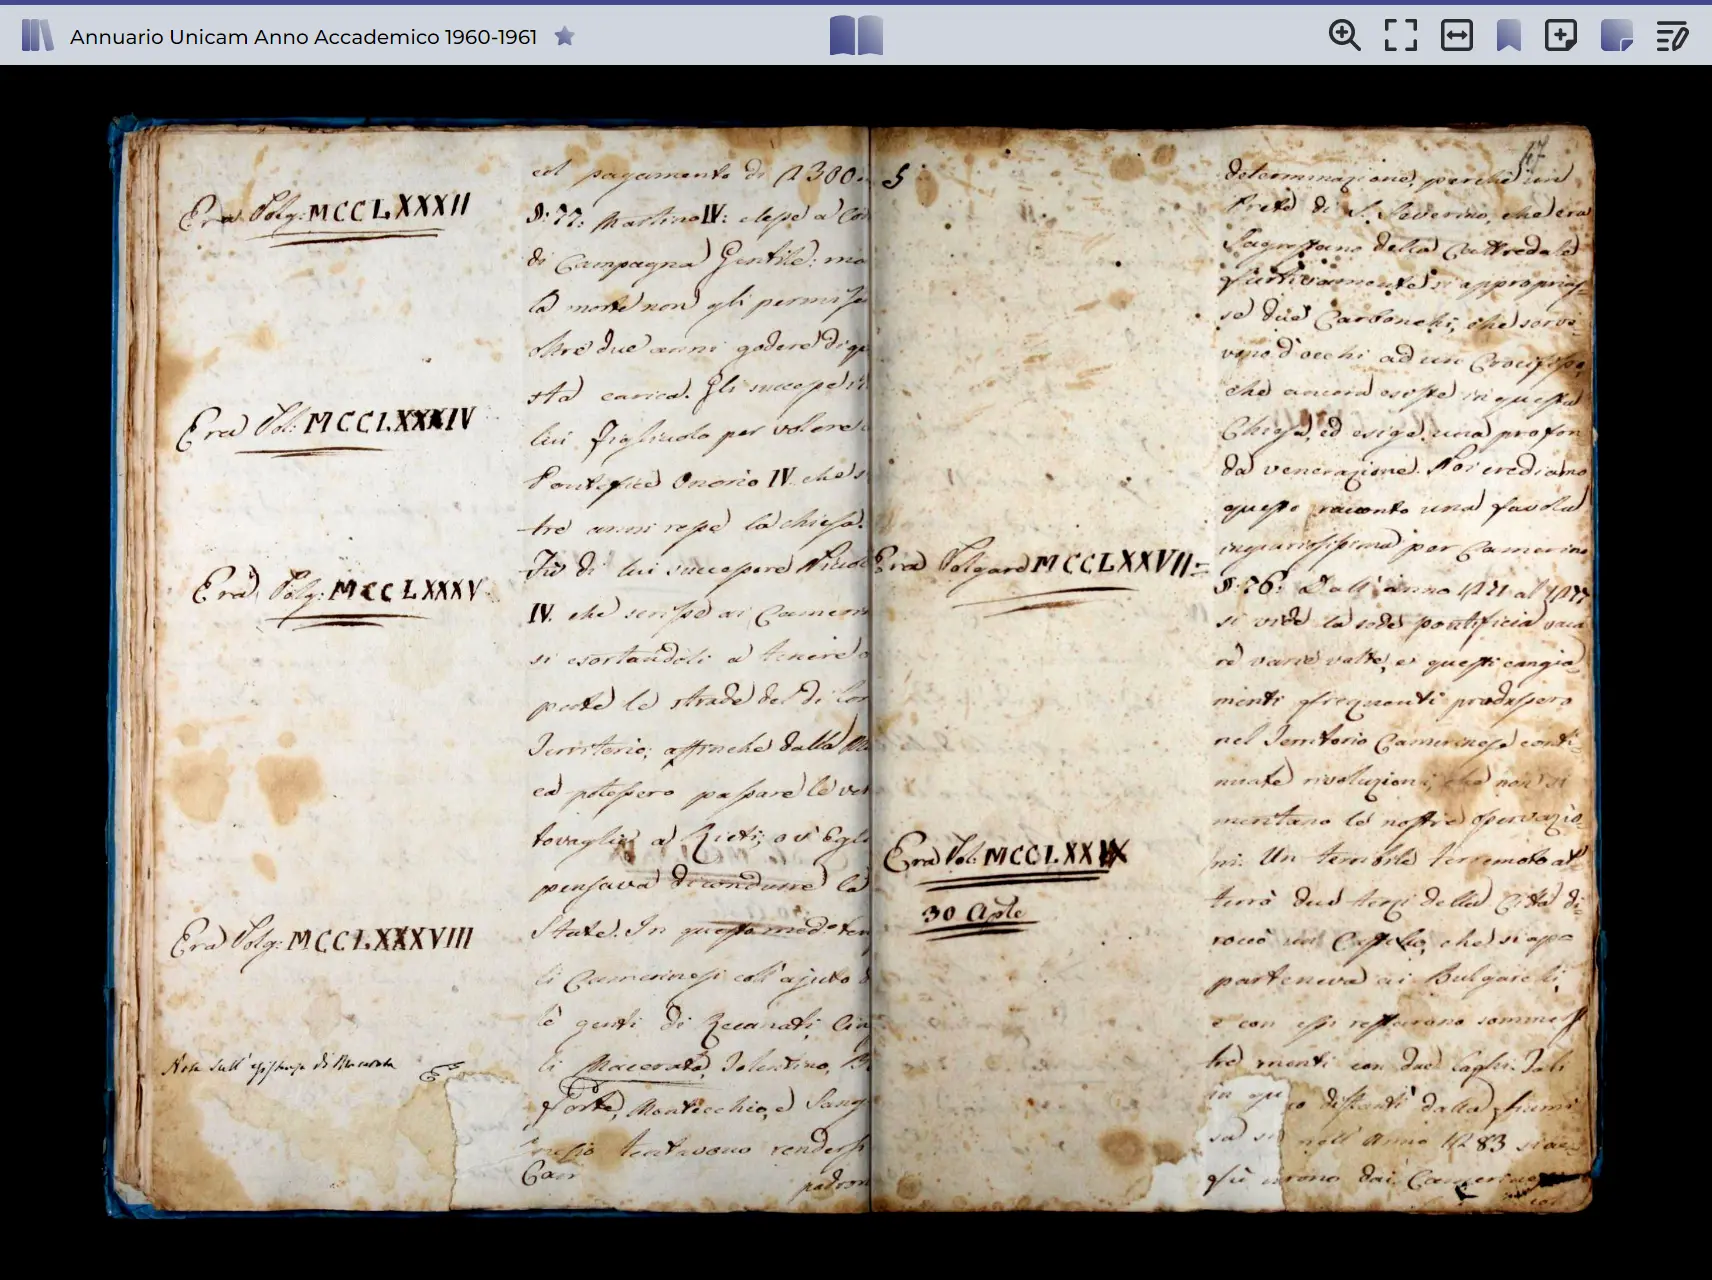Bookmark the current page

[1508, 36]
